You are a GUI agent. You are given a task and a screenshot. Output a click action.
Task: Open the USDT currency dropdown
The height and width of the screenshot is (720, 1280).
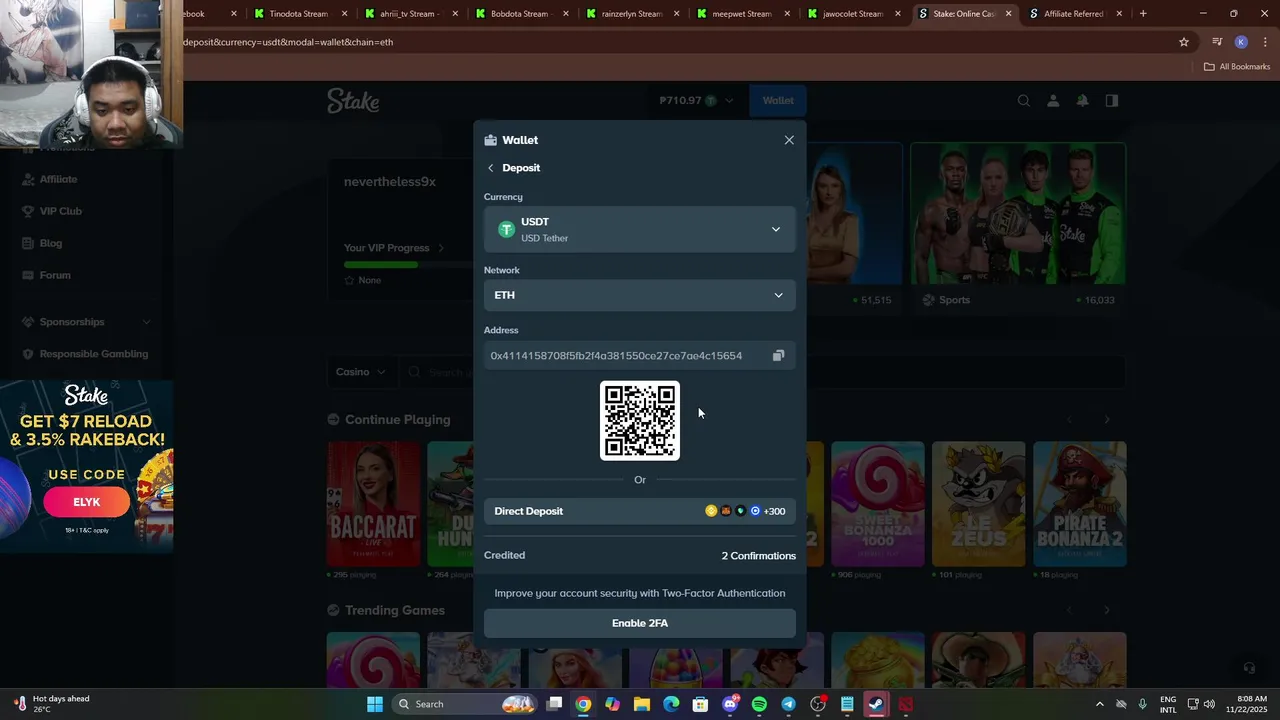tap(640, 229)
